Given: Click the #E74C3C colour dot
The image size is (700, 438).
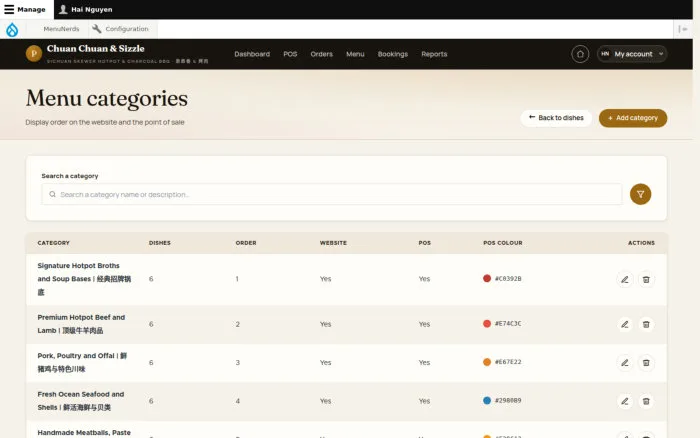Looking at the screenshot, I should pyautogui.click(x=487, y=324).
